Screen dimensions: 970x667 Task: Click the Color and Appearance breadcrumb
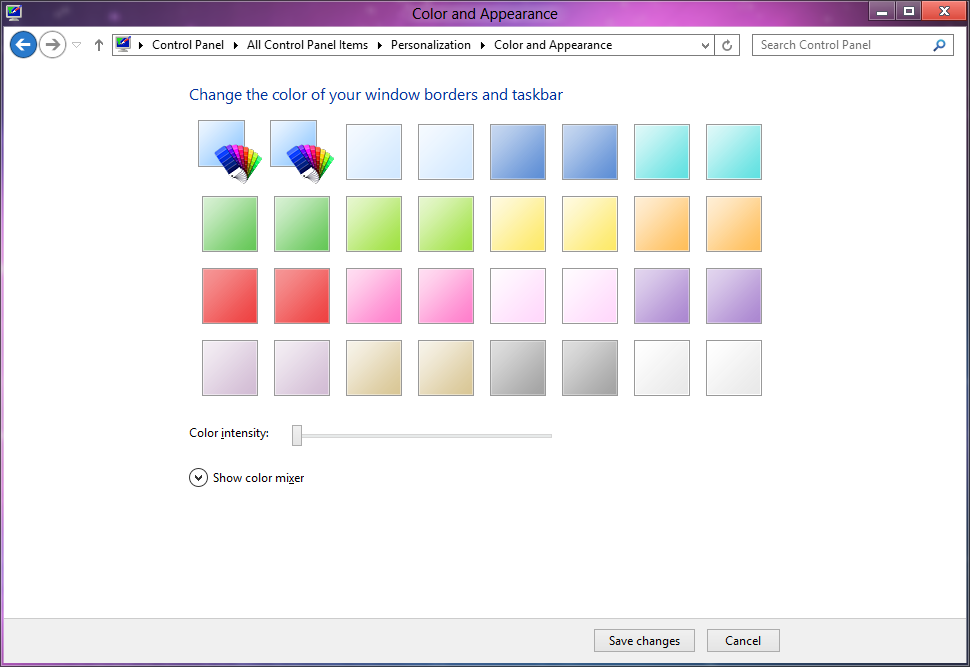coord(553,45)
